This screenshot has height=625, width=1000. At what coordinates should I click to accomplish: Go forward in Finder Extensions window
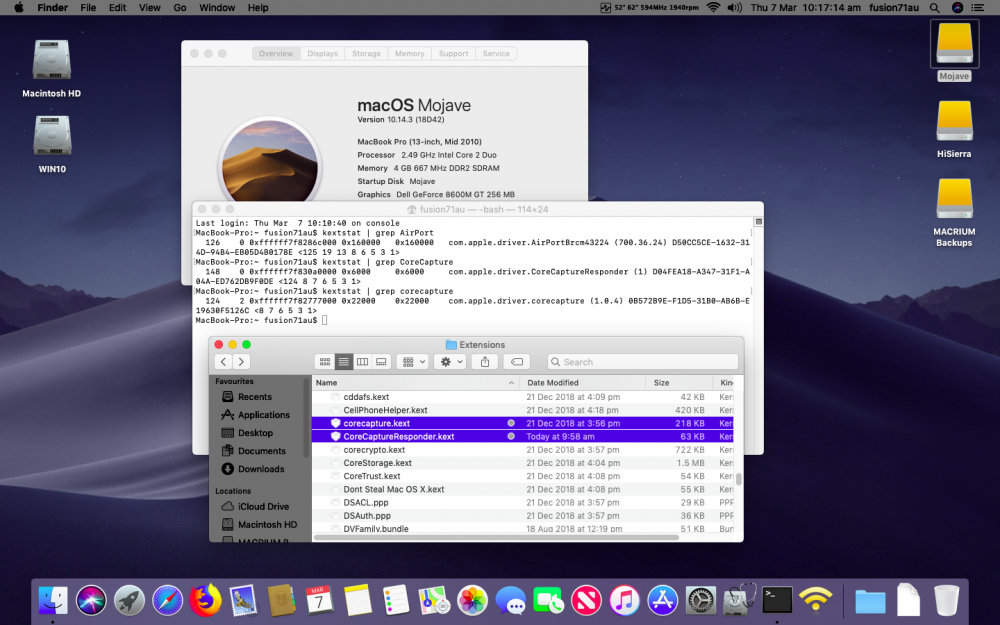pyautogui.click(x=241, y=362)
